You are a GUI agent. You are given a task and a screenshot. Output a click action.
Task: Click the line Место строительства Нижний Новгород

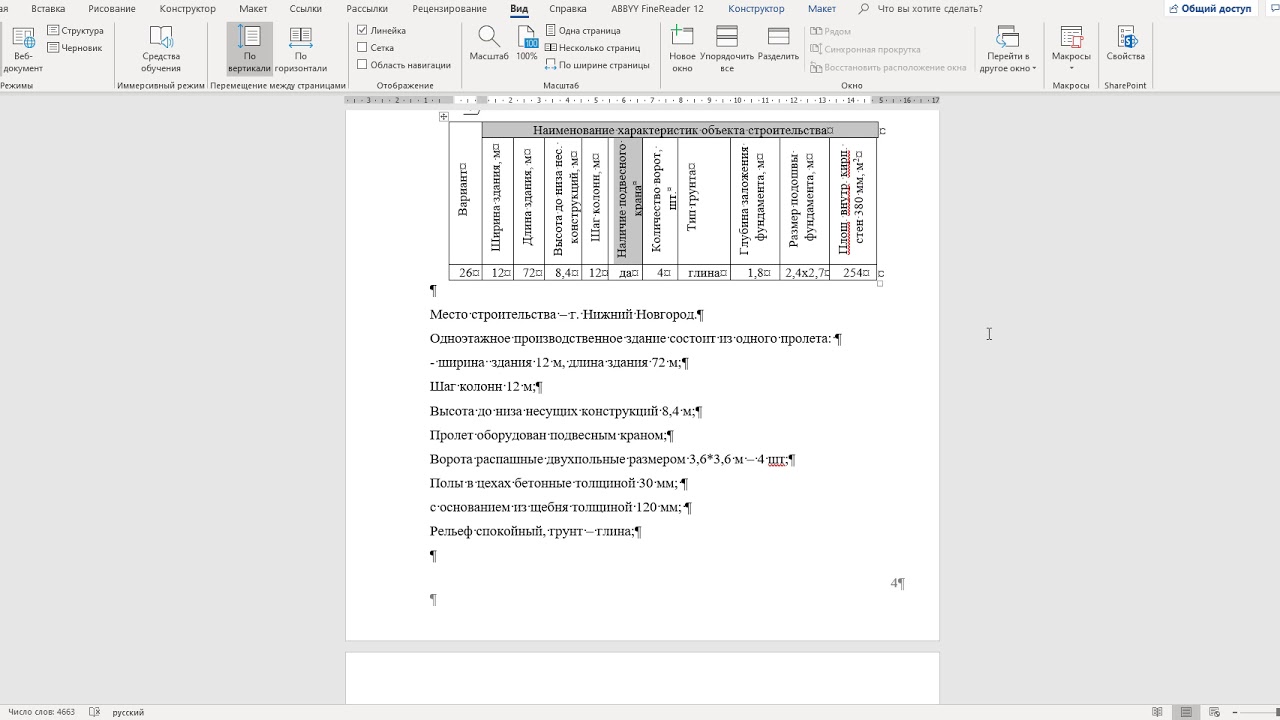click(566, 315)
